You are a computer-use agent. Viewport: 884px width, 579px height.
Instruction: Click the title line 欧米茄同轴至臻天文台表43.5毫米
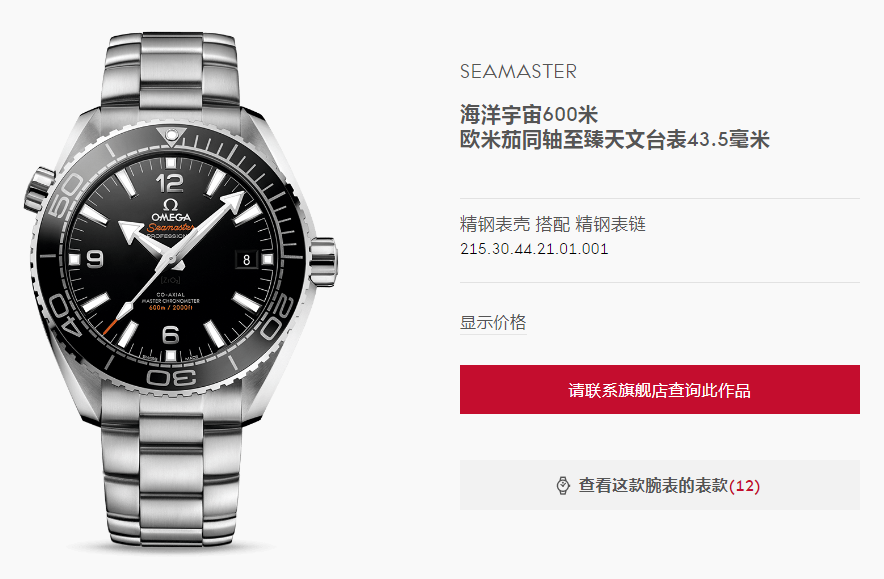615,140
